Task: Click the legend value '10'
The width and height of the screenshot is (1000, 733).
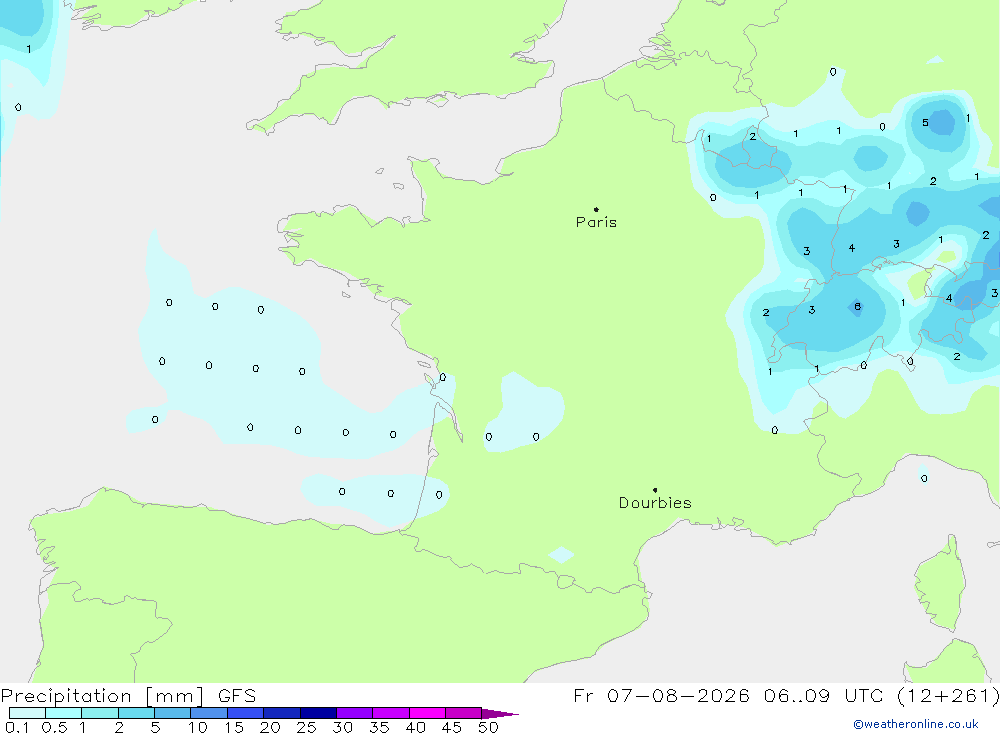Action: (198, 727)
